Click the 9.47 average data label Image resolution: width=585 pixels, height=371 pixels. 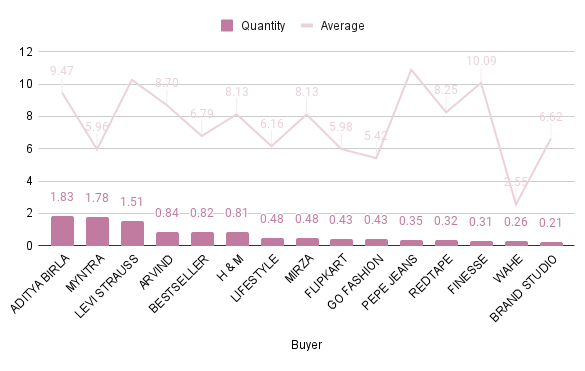pos(62,71)
